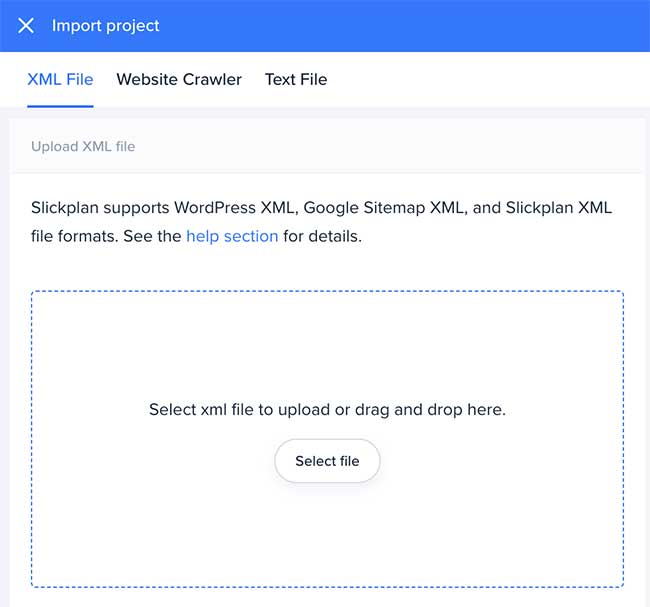Select the Text File tab

[296, 79]
